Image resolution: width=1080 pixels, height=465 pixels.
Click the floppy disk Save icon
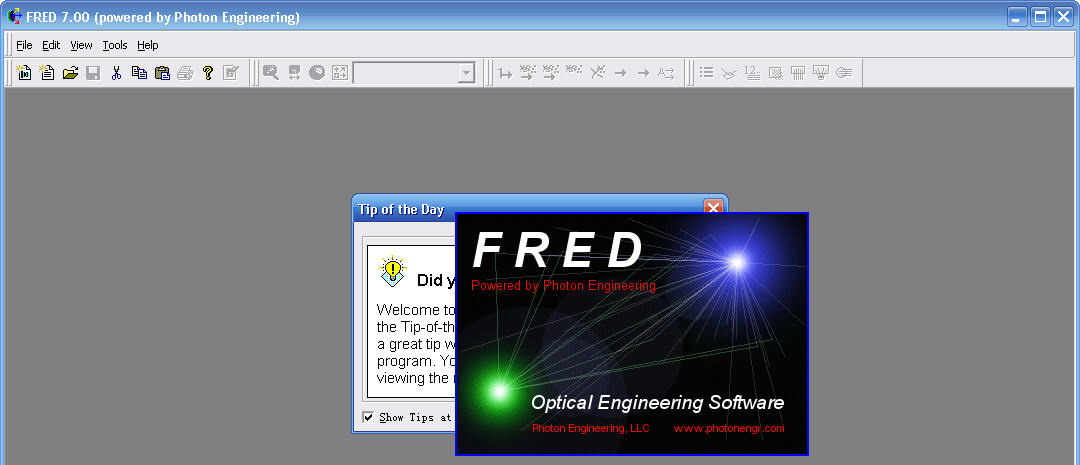93,72
